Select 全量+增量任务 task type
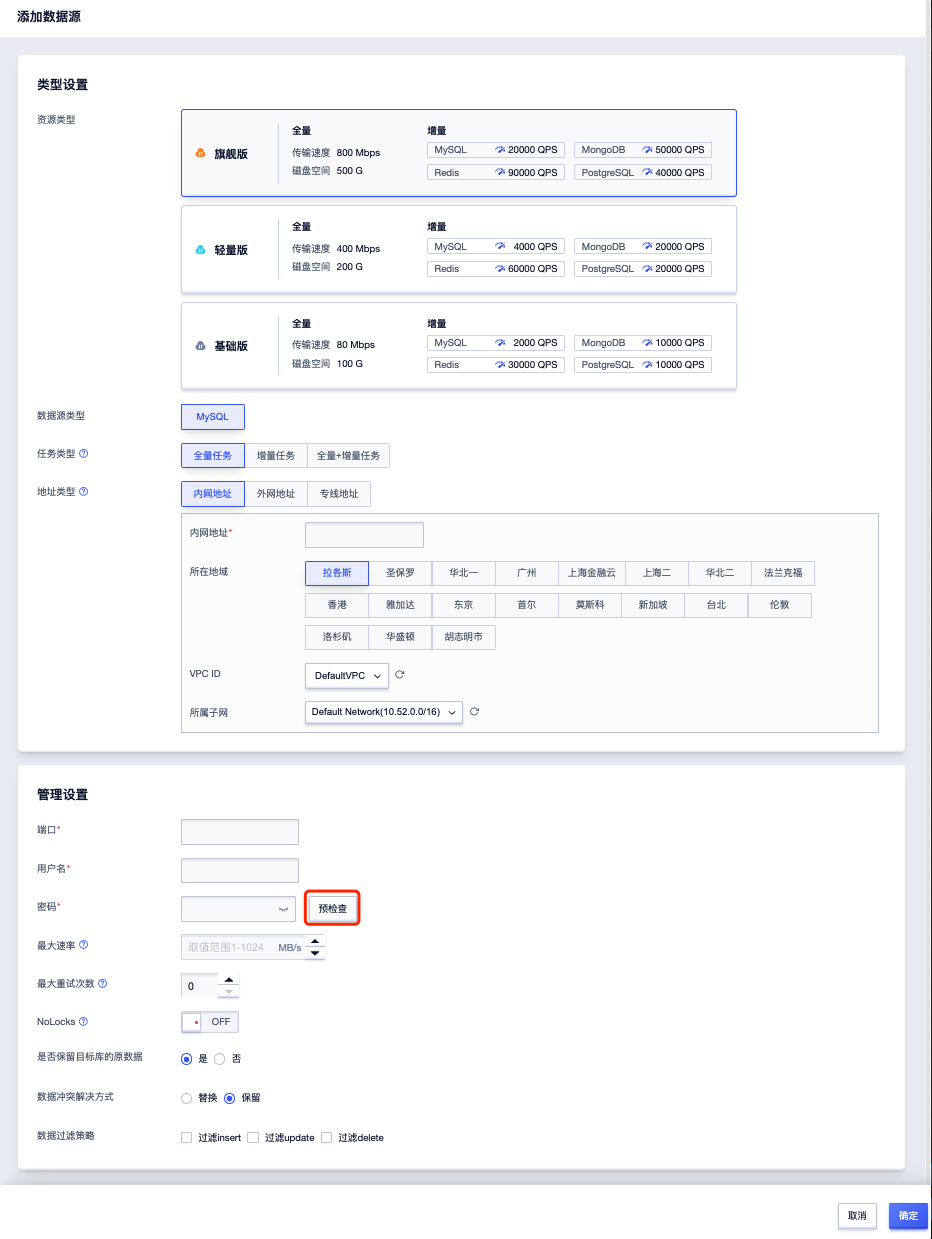Viewport: 932px width, 1239px height. point(348,456)
